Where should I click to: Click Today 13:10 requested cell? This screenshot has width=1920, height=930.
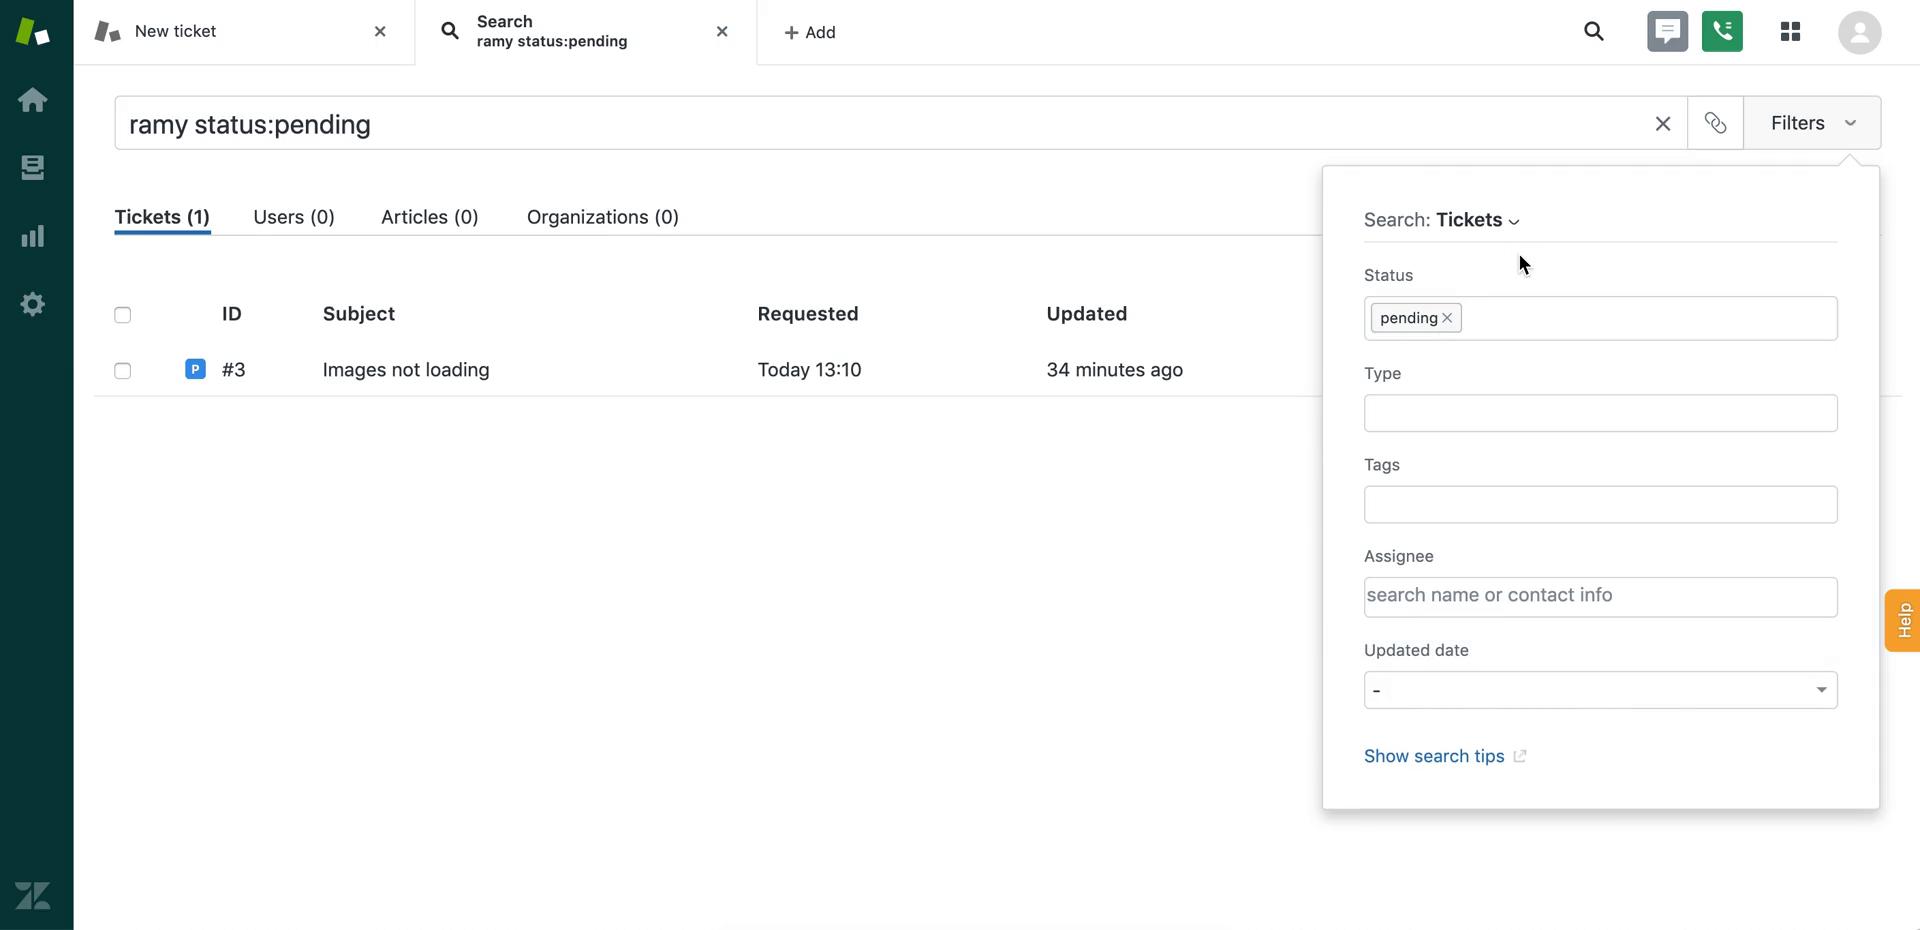tap(809, 370)
